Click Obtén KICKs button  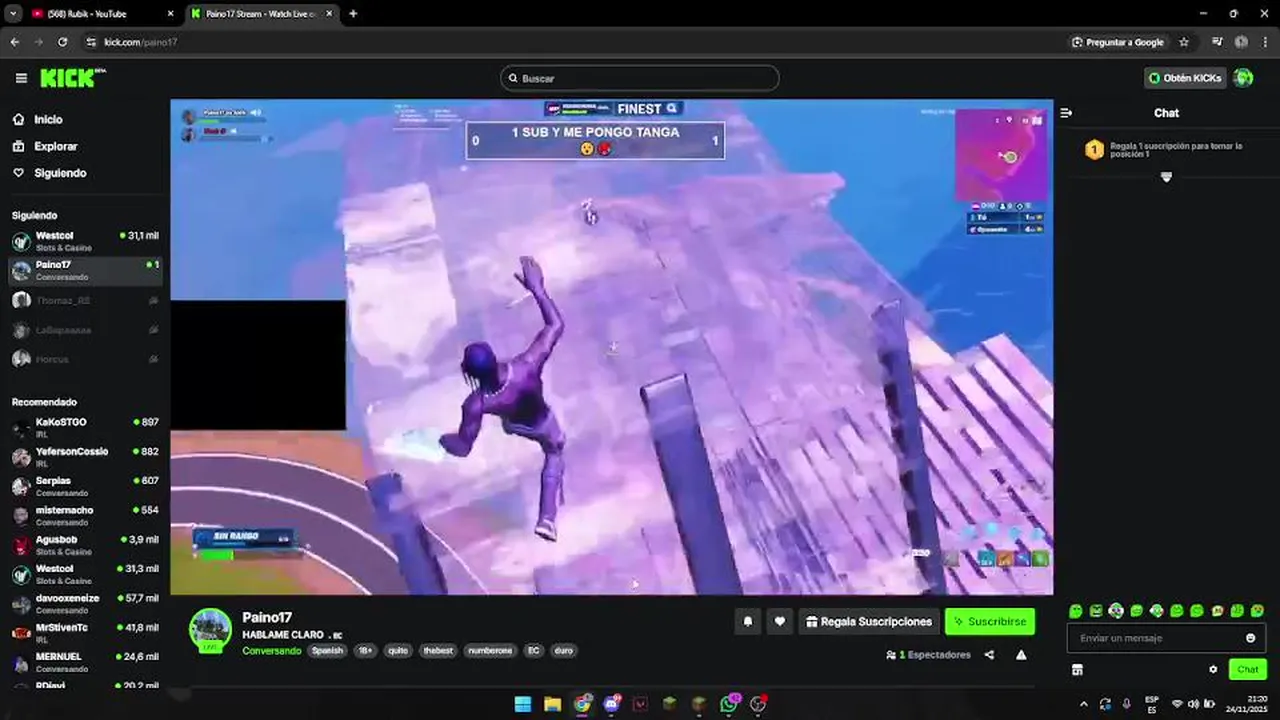(x=1185, y=78)
